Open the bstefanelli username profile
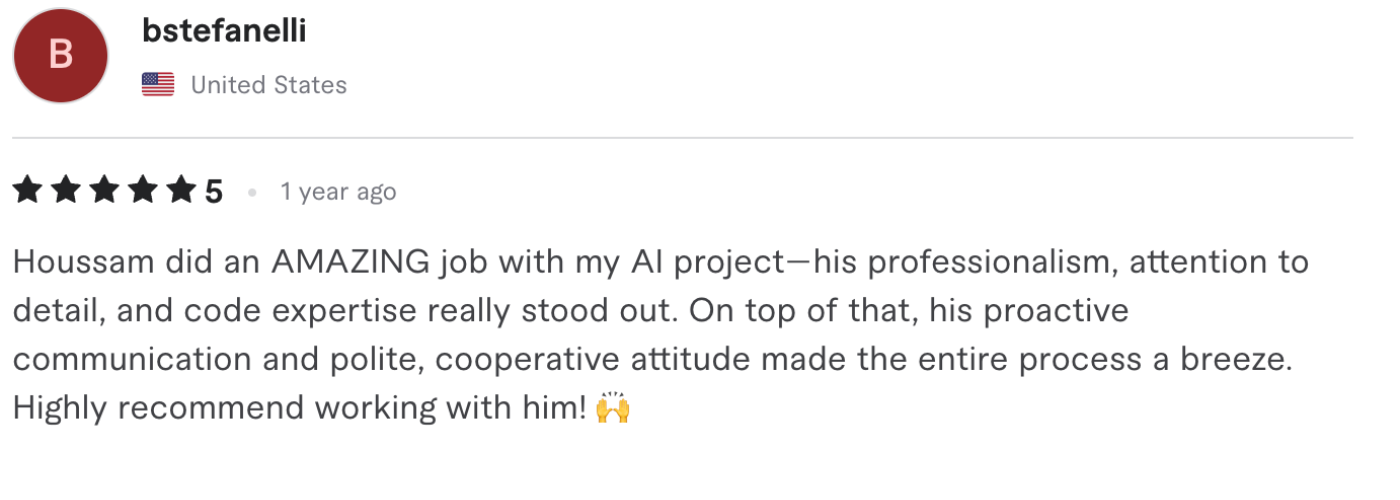The width and height of the screenshot is (1400, 500). [224, 31]
